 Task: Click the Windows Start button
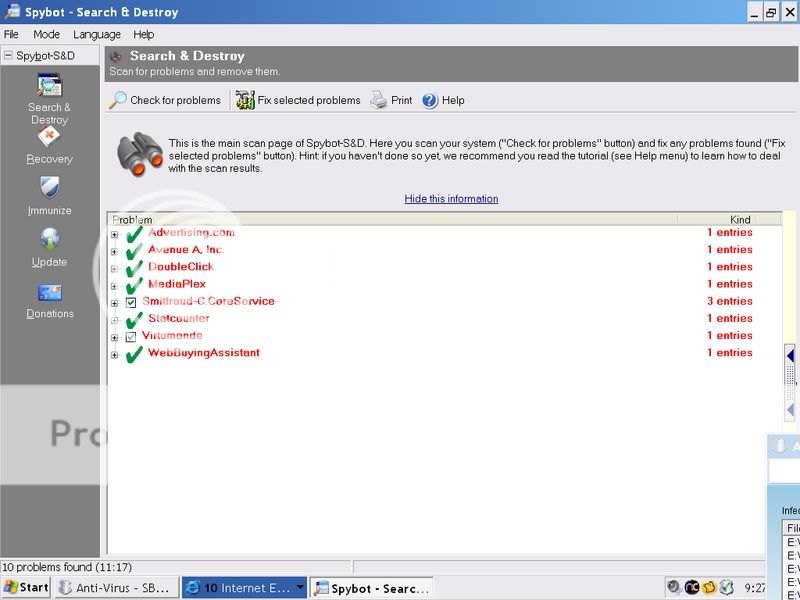click(x=26, y=587)
